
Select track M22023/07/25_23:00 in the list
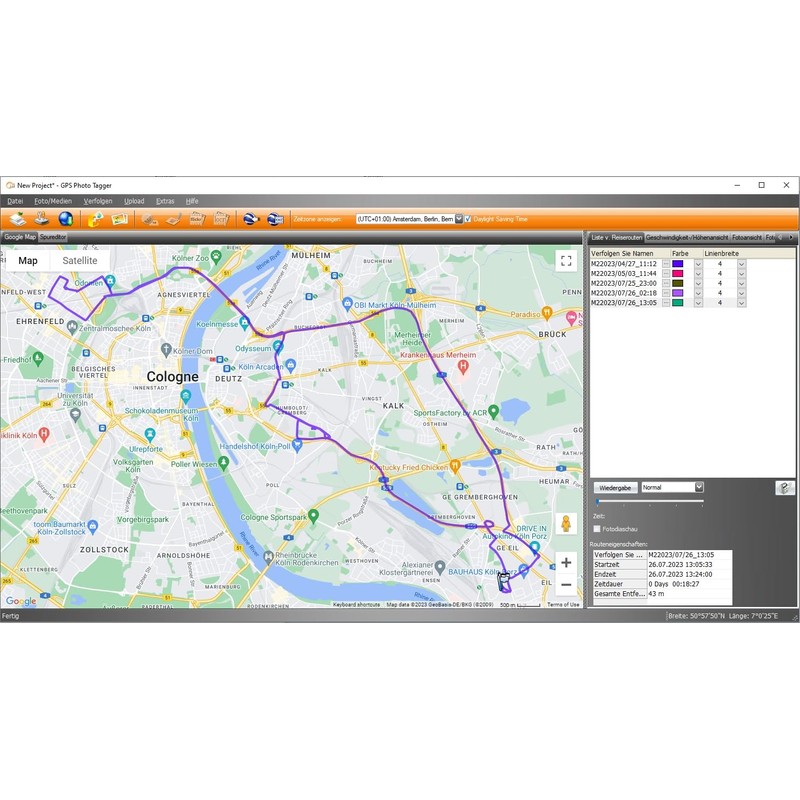click(624, 283)
